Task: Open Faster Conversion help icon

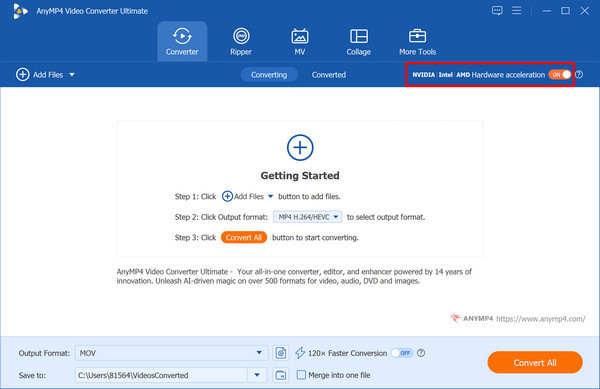Action: click(x=421, y=353)
